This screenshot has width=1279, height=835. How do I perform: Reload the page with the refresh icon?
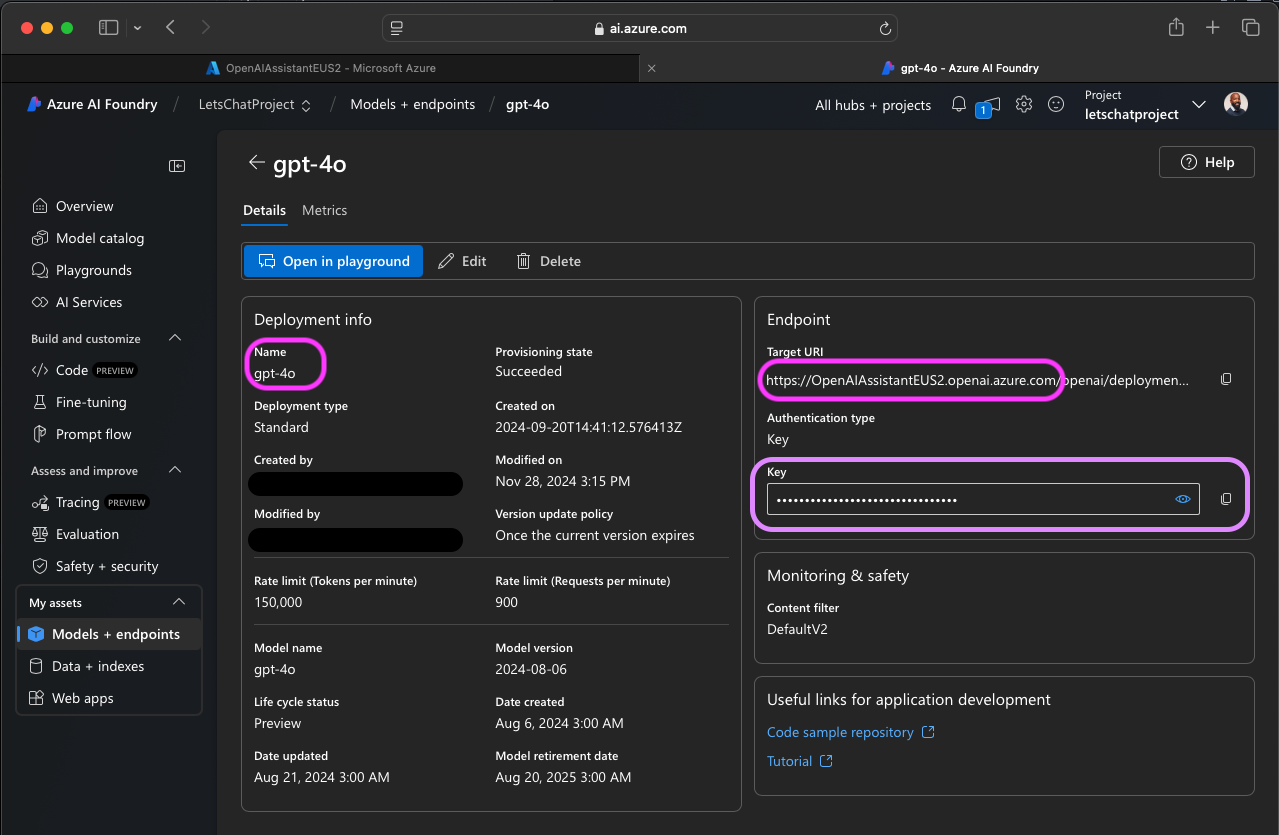pos(884,29)
